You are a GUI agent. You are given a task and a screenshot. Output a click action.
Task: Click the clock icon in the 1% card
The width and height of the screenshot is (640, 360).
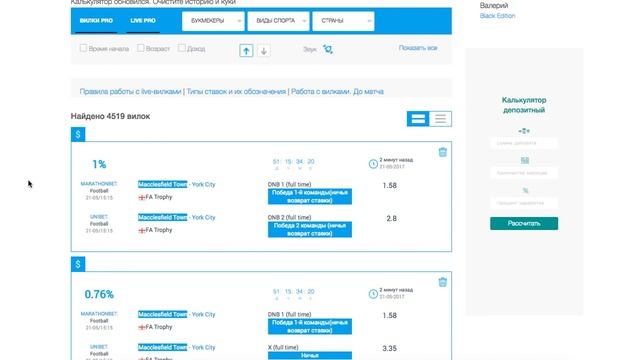pos(373,164)
